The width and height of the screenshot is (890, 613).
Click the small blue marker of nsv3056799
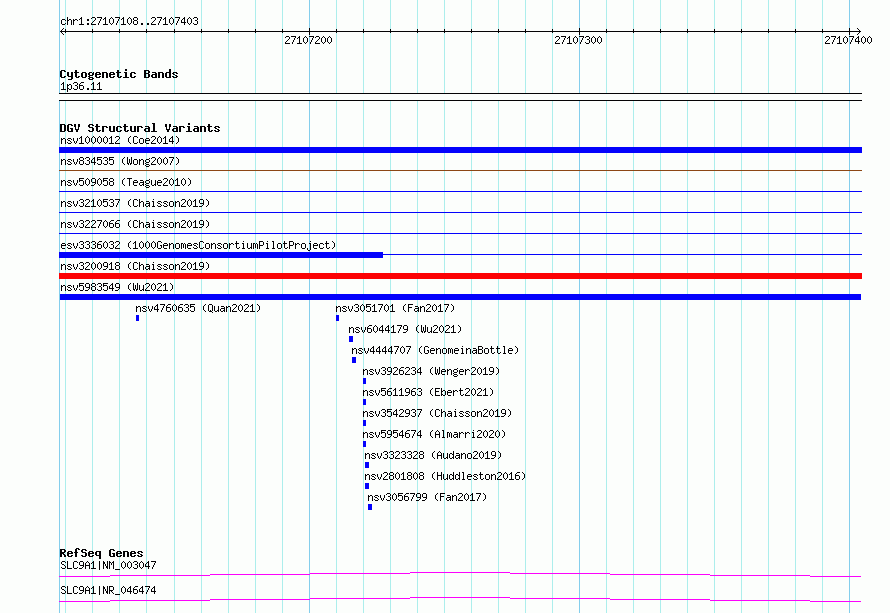pos(370,507)
